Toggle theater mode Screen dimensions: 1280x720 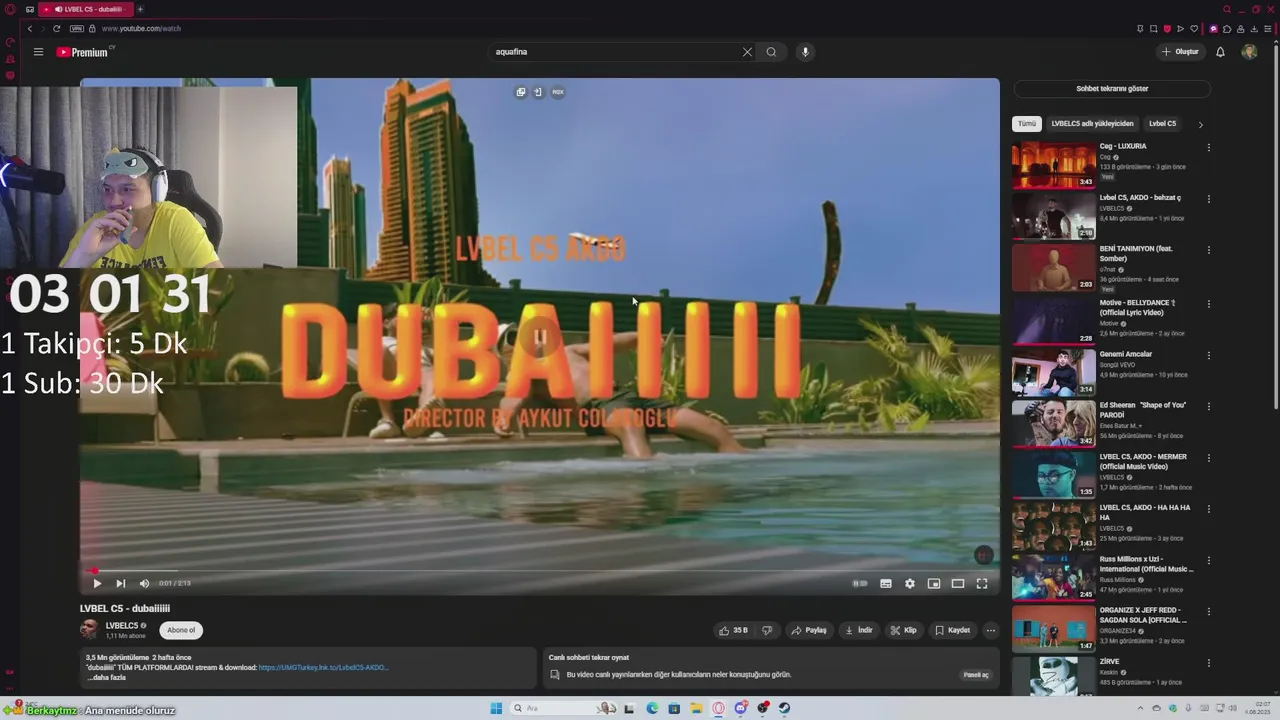point(958,583)
